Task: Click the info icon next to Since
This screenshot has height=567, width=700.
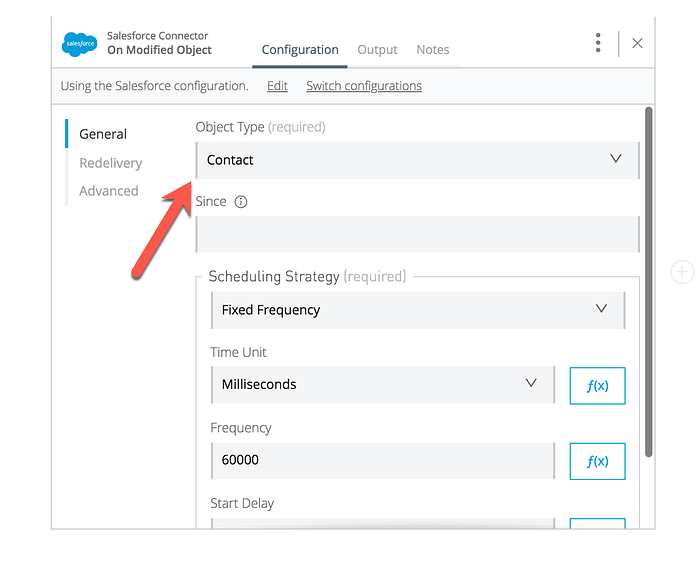Action: [241, 202]
